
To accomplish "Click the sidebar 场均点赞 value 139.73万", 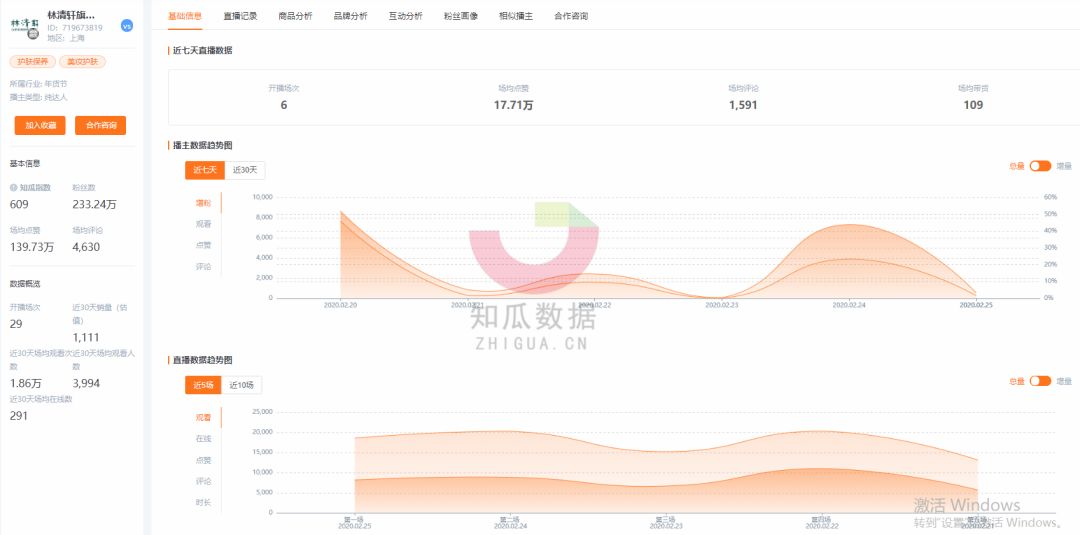I will pyautogui.click(x=32, y=247).
